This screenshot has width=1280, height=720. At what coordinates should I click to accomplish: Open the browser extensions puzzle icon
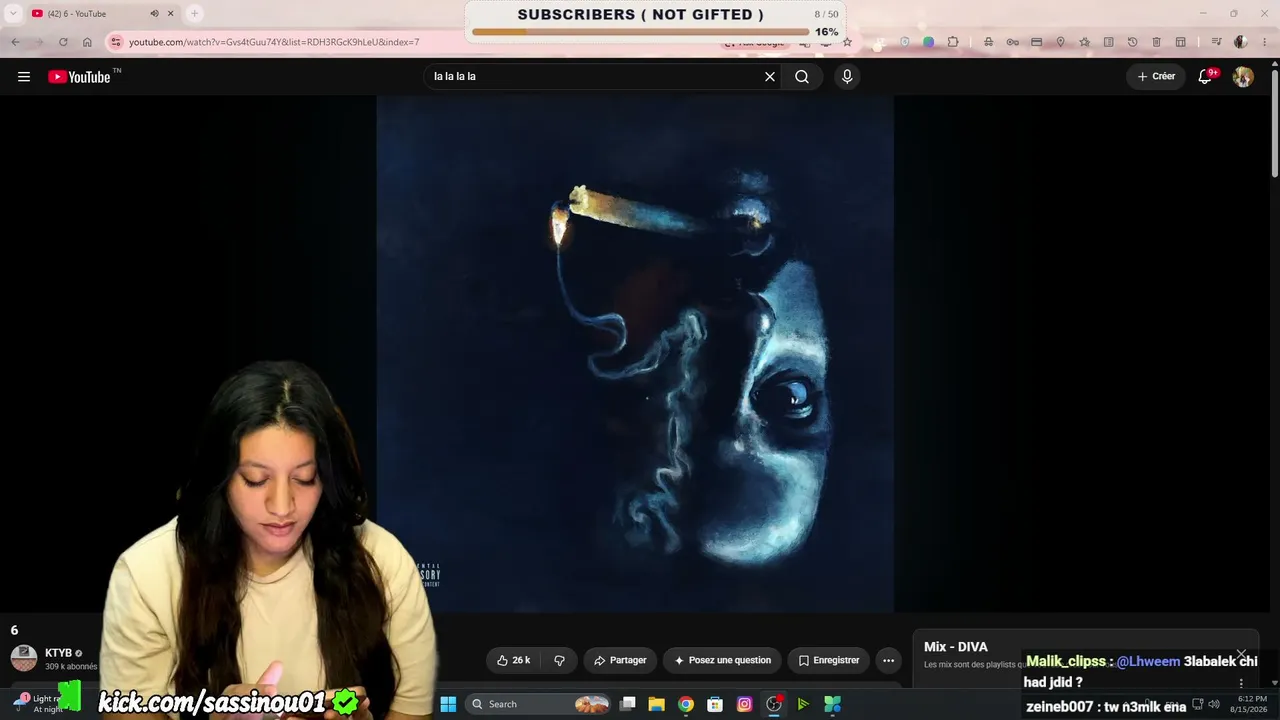953,42
